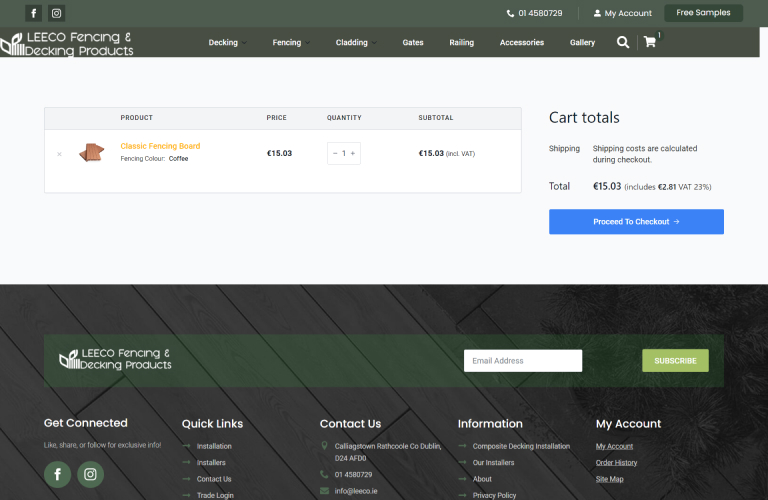
Task: Open footer Instagram circle icon
Action: [90, 474]
